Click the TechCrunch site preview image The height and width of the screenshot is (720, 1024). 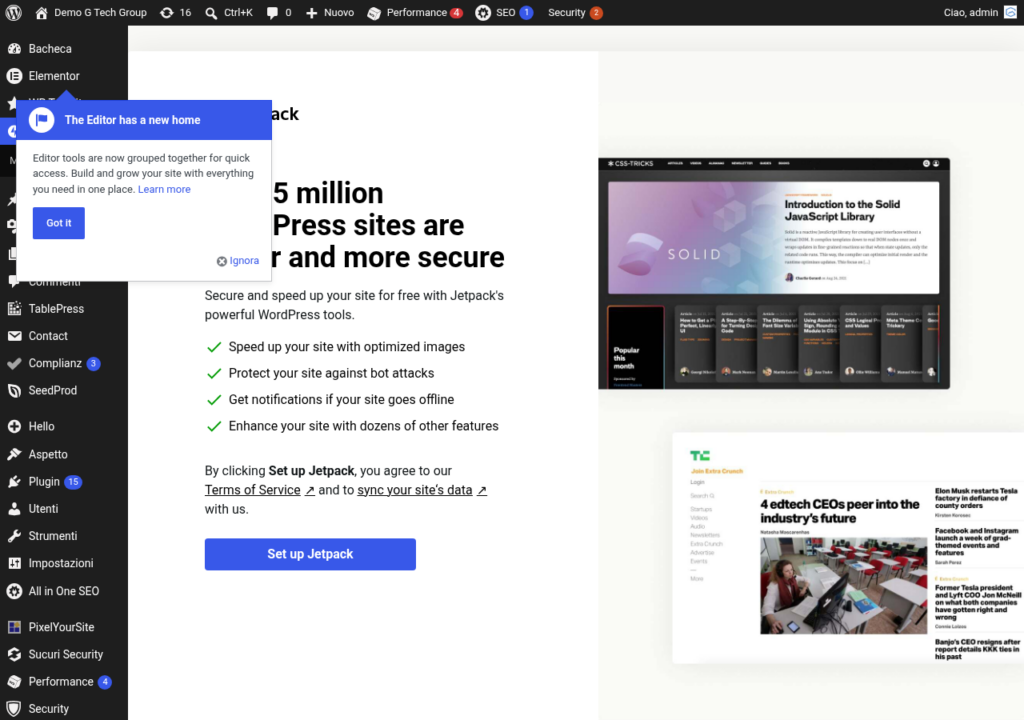848,548
